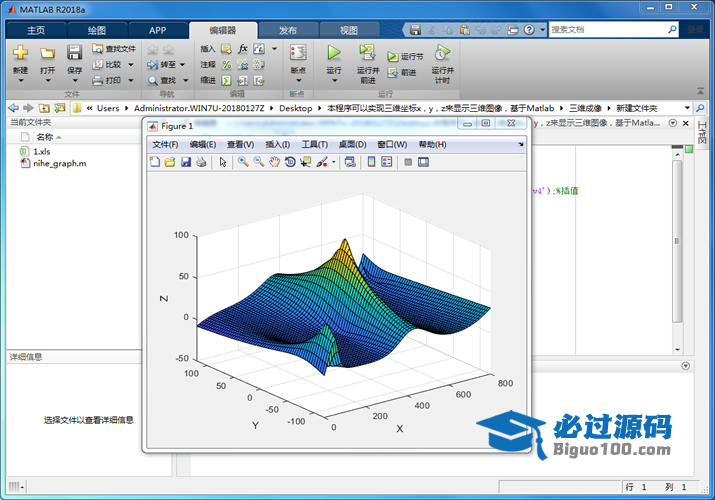Image resolution: width=715 pixels, height=500 pixels.
Task: Click the Show Plot Tools icon
Action: 423,162
